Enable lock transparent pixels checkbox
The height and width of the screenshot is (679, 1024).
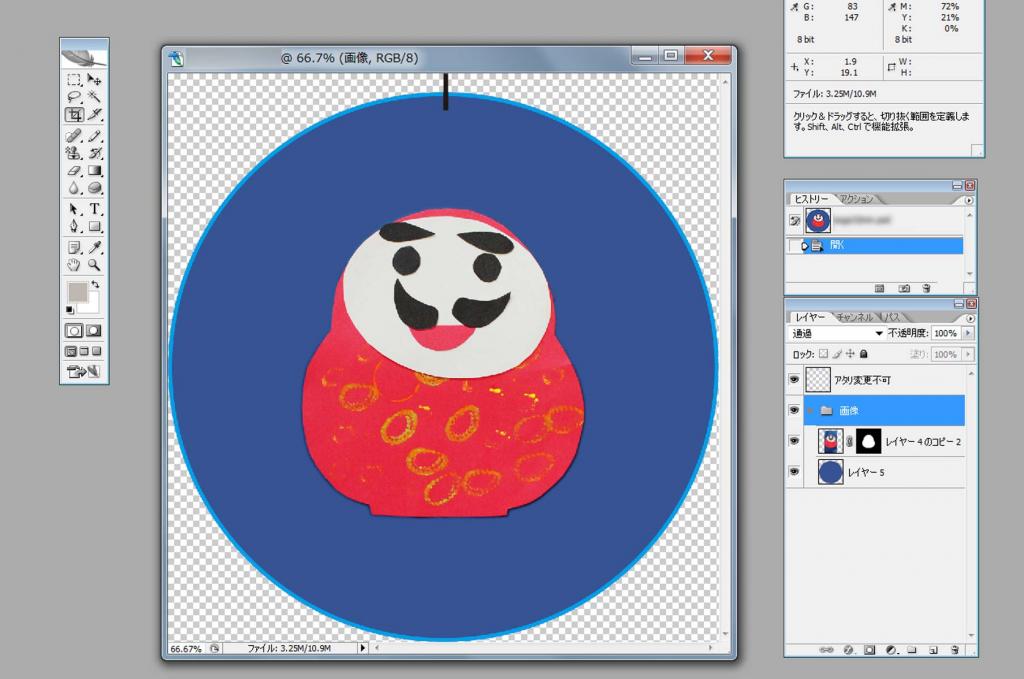[x=823, y=354]
